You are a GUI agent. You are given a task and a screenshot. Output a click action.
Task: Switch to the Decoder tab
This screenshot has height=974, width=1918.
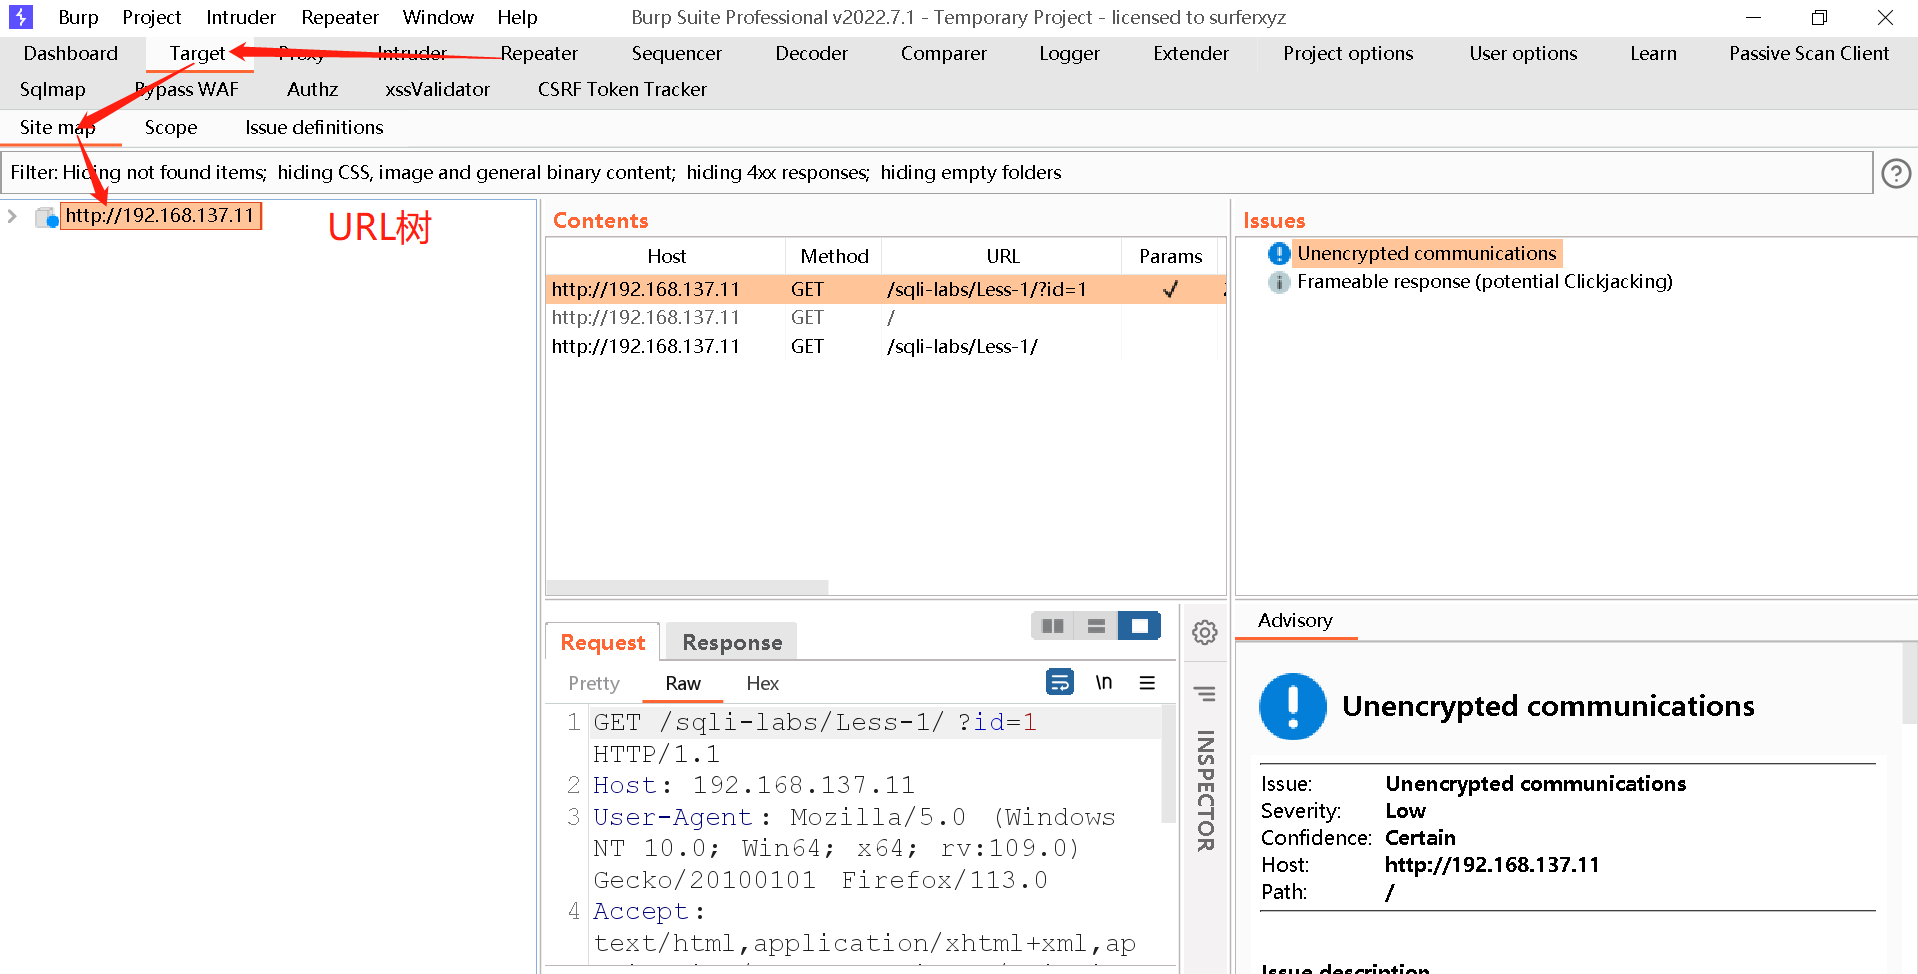pyautogui.click(x=811, y=53)
